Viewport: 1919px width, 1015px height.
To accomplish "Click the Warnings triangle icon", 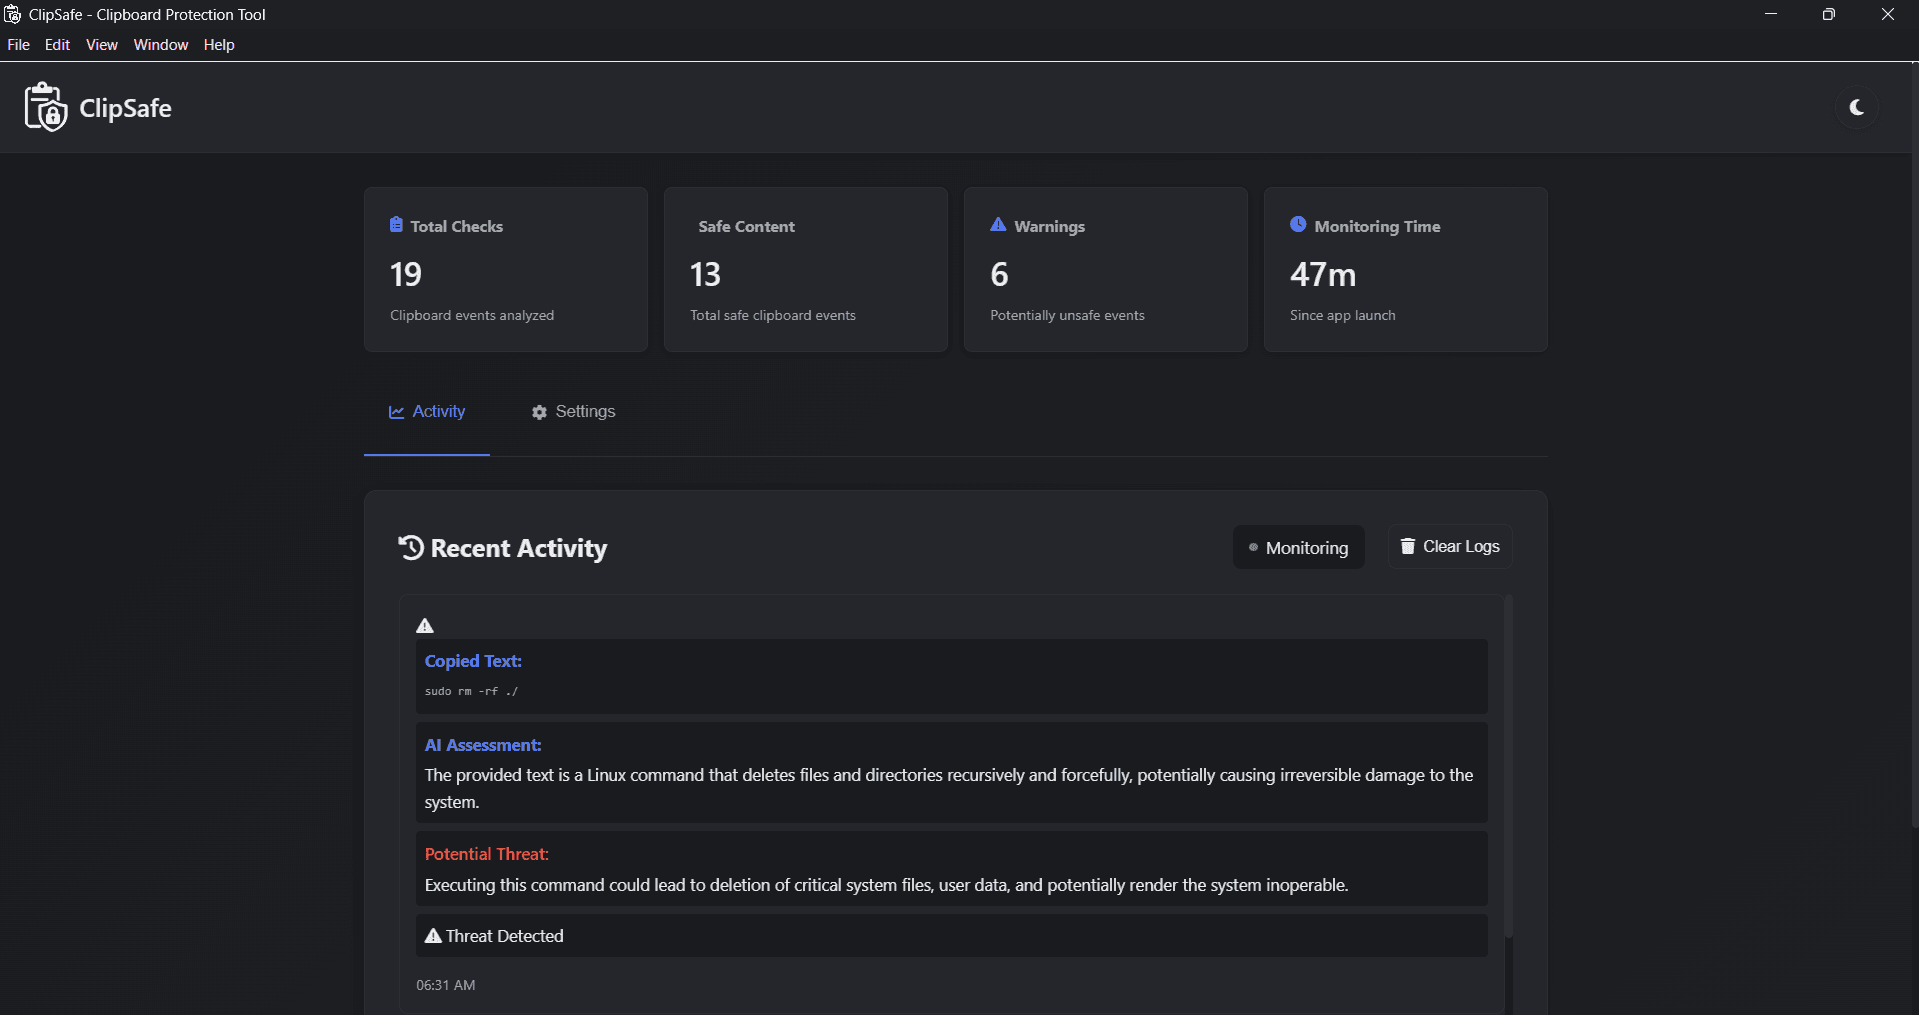I will pyautogui.click(x=998, y=225).
